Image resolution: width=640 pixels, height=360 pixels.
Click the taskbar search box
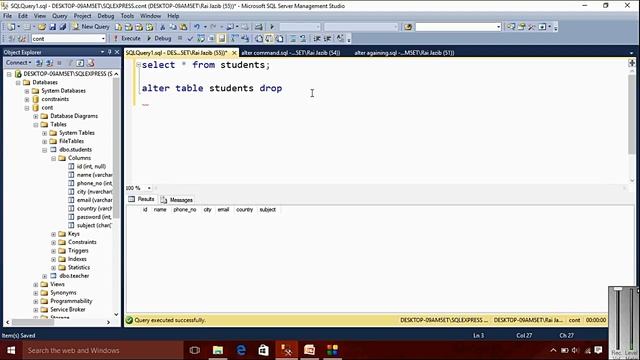tap(103, 350)
